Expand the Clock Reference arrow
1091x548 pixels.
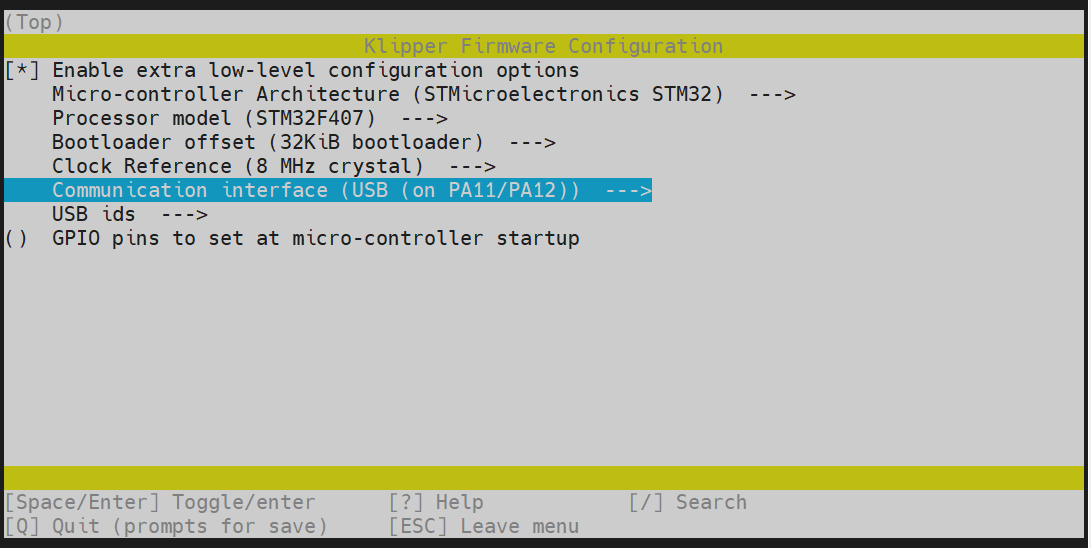(x=472, y=167)
